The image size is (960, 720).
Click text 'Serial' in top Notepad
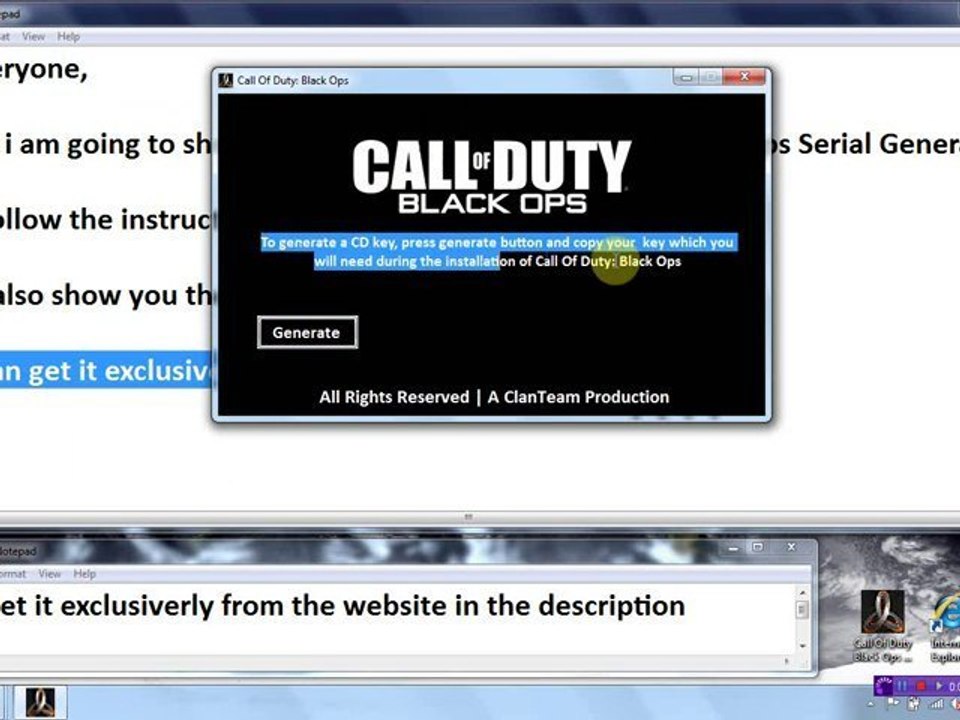(x=834, y=145)
